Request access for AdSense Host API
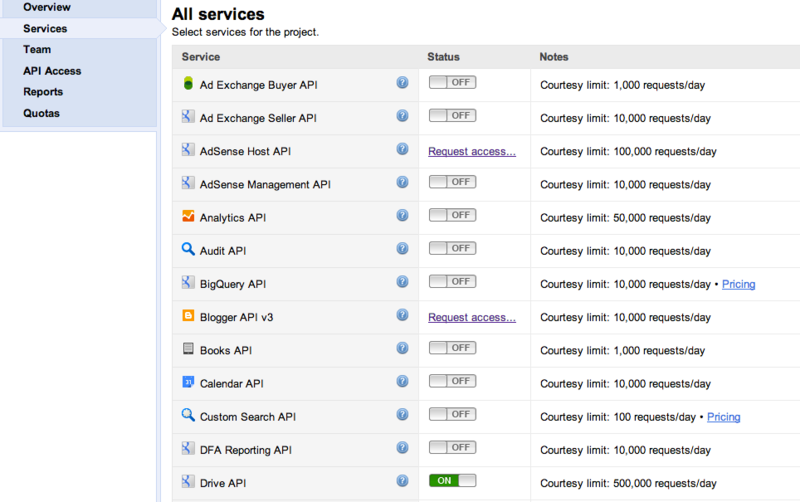Viewport: 800px width, 502px height. click(x=472, y=151)
